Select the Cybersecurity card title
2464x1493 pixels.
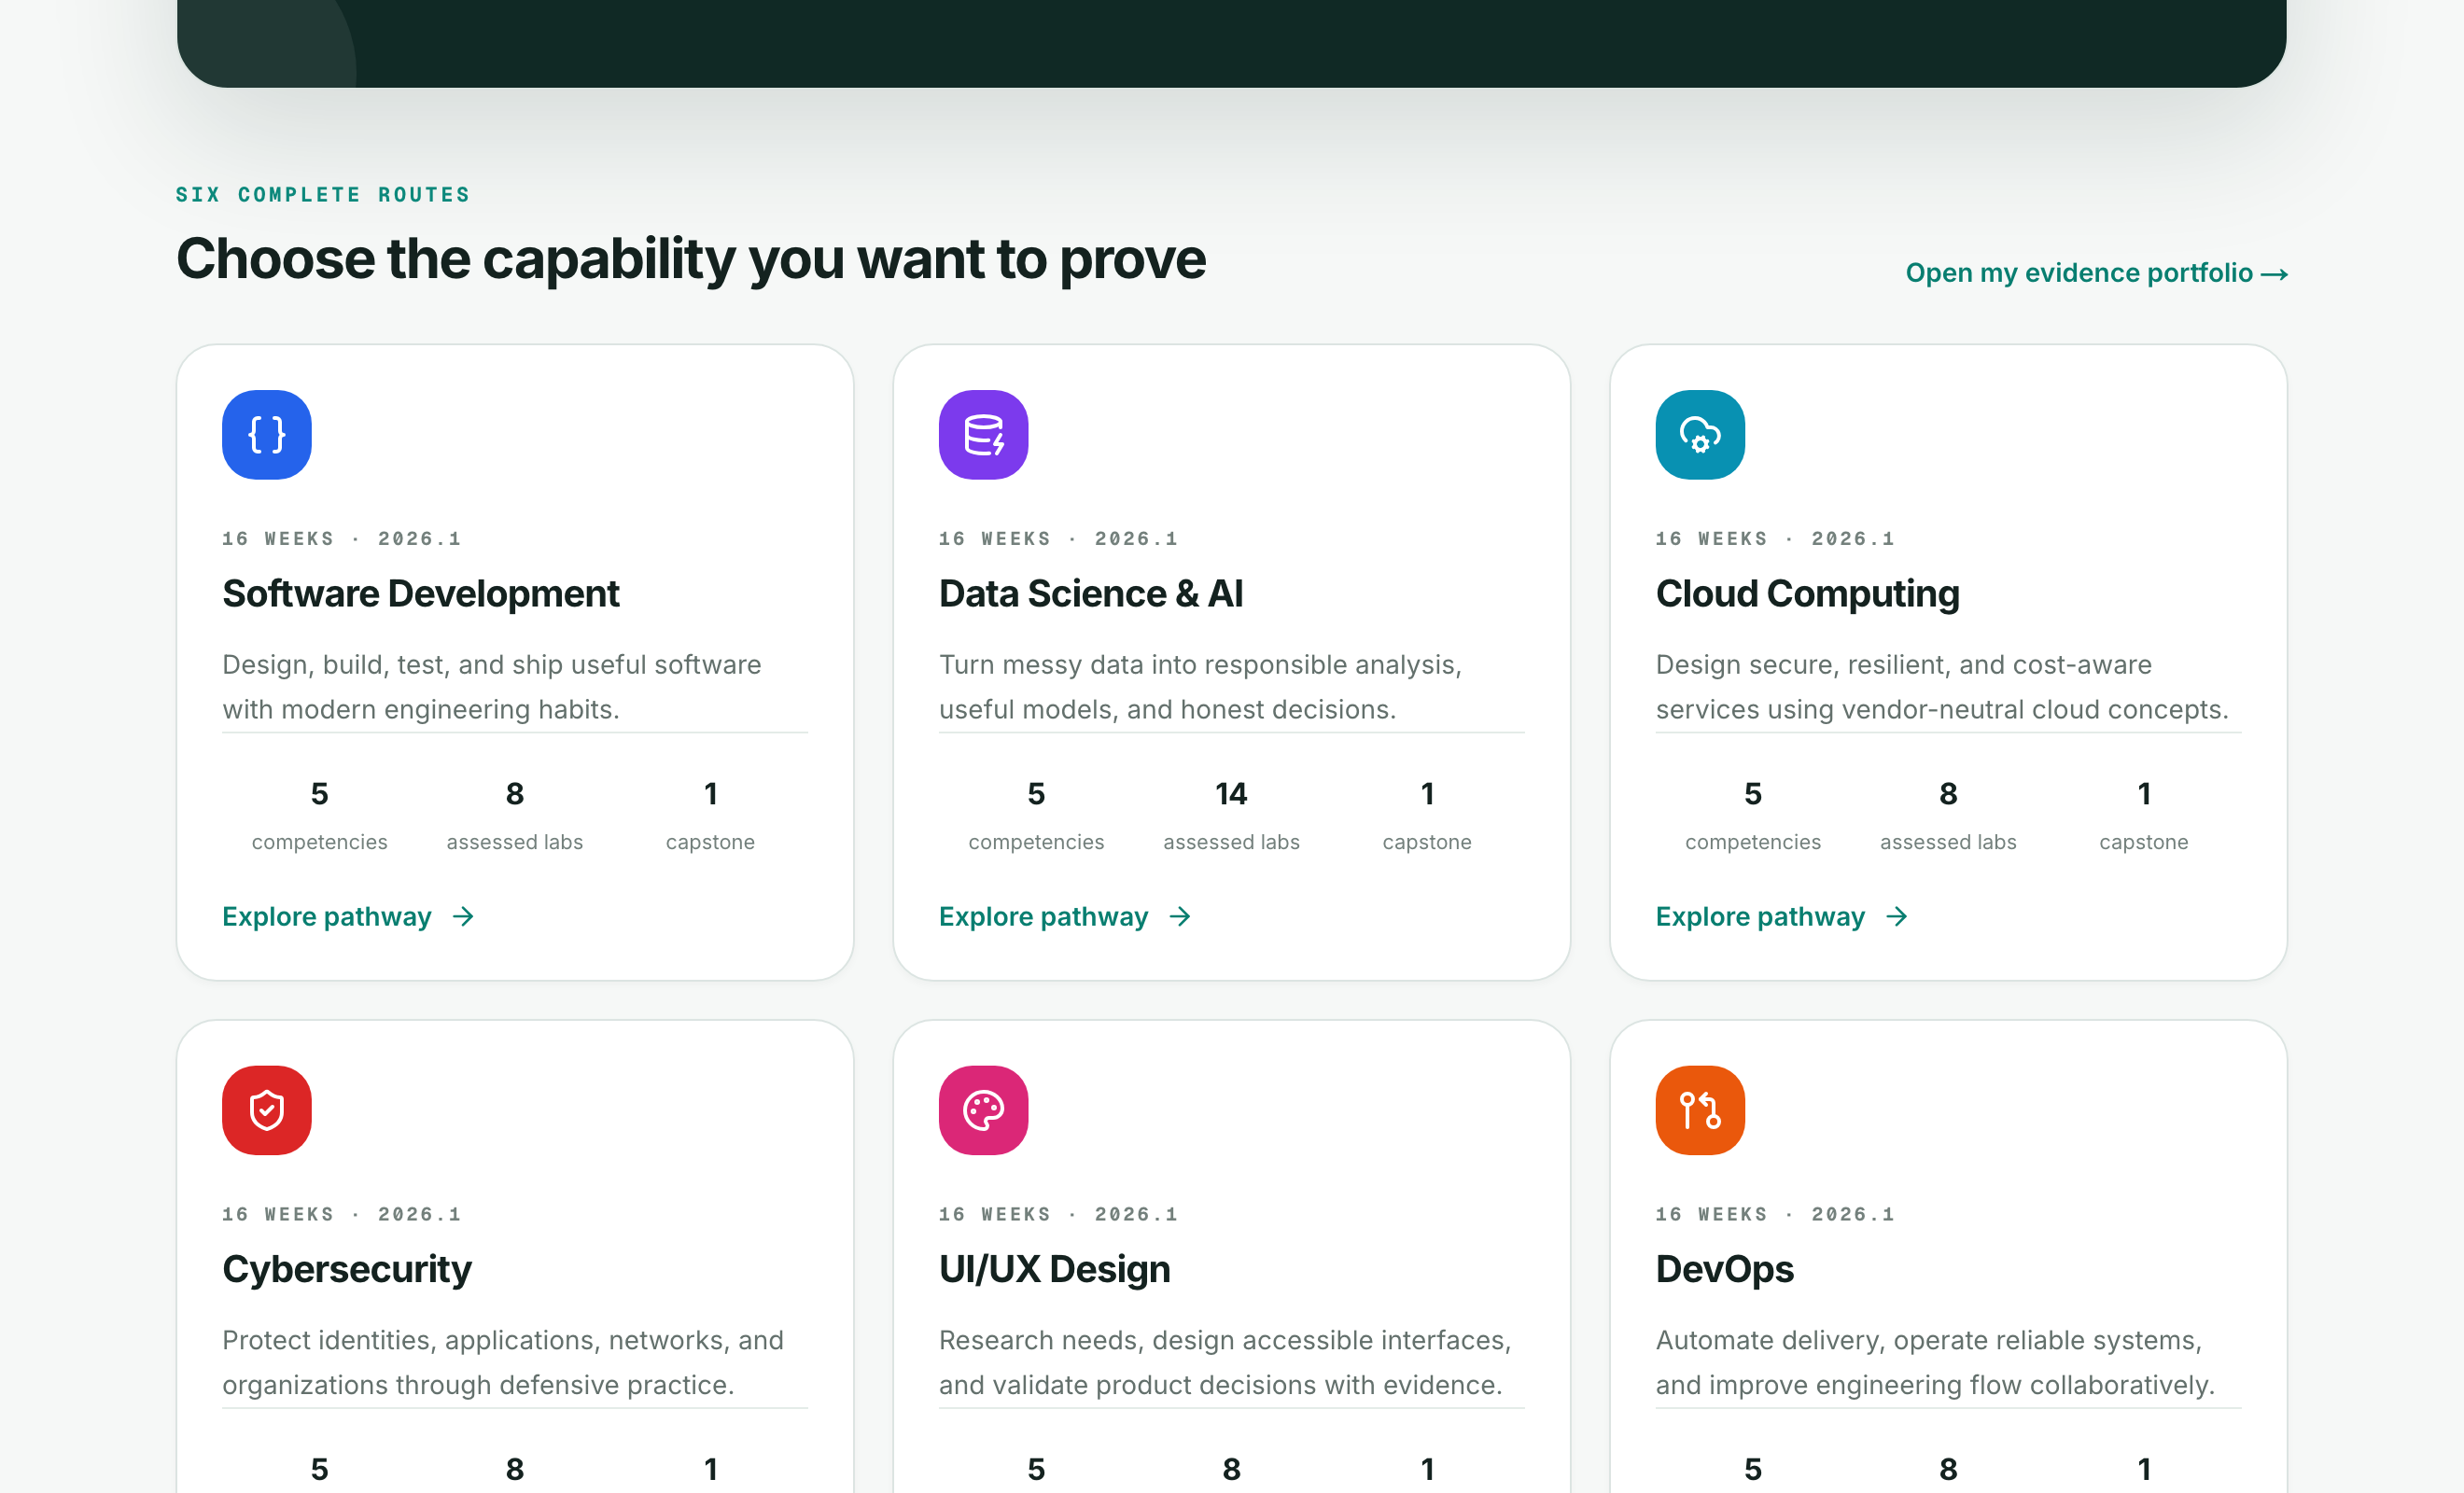coord(347,1269)
